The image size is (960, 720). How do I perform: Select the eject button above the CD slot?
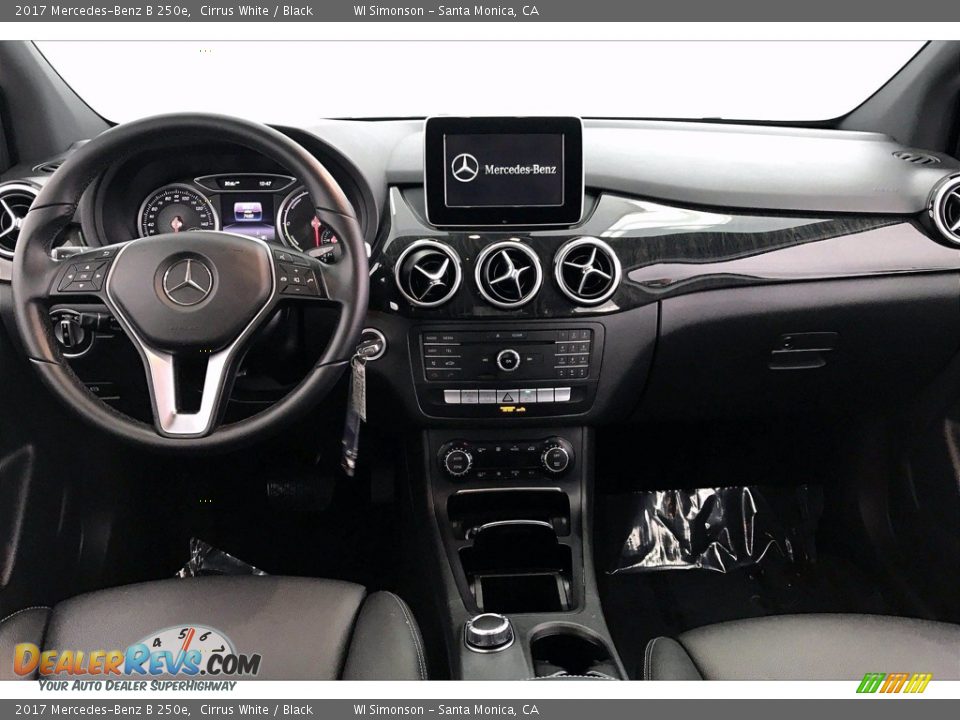pyautogui.click(x=498, y=334)
